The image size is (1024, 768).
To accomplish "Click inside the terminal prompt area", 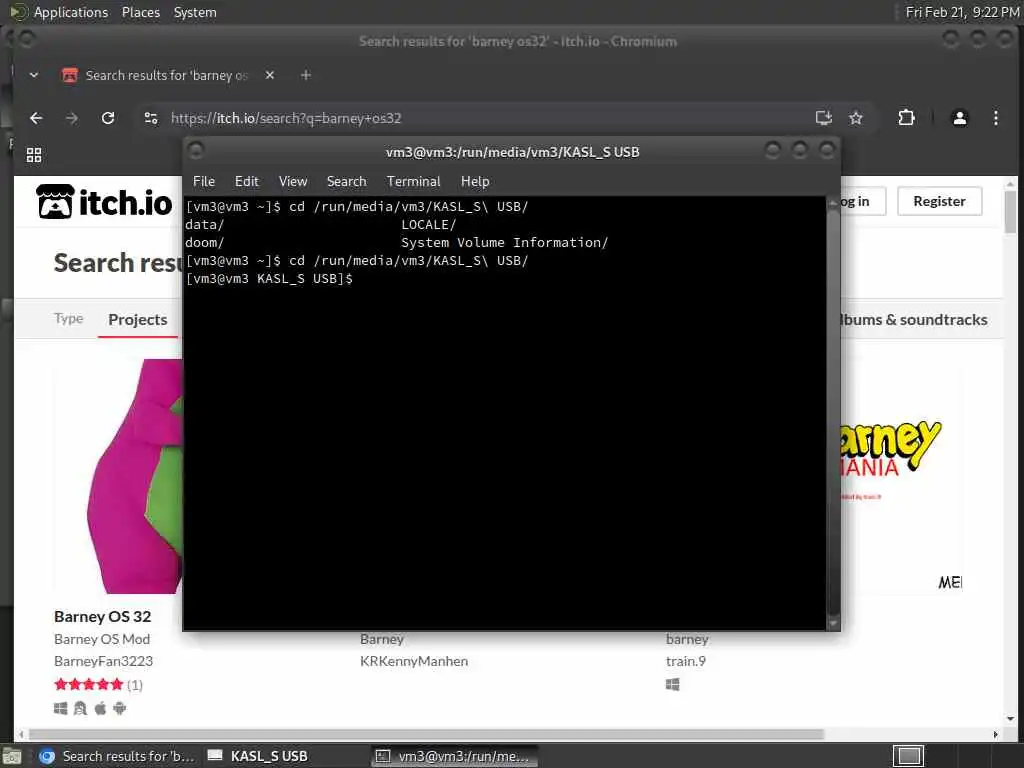I will click(x=504, y=411).
